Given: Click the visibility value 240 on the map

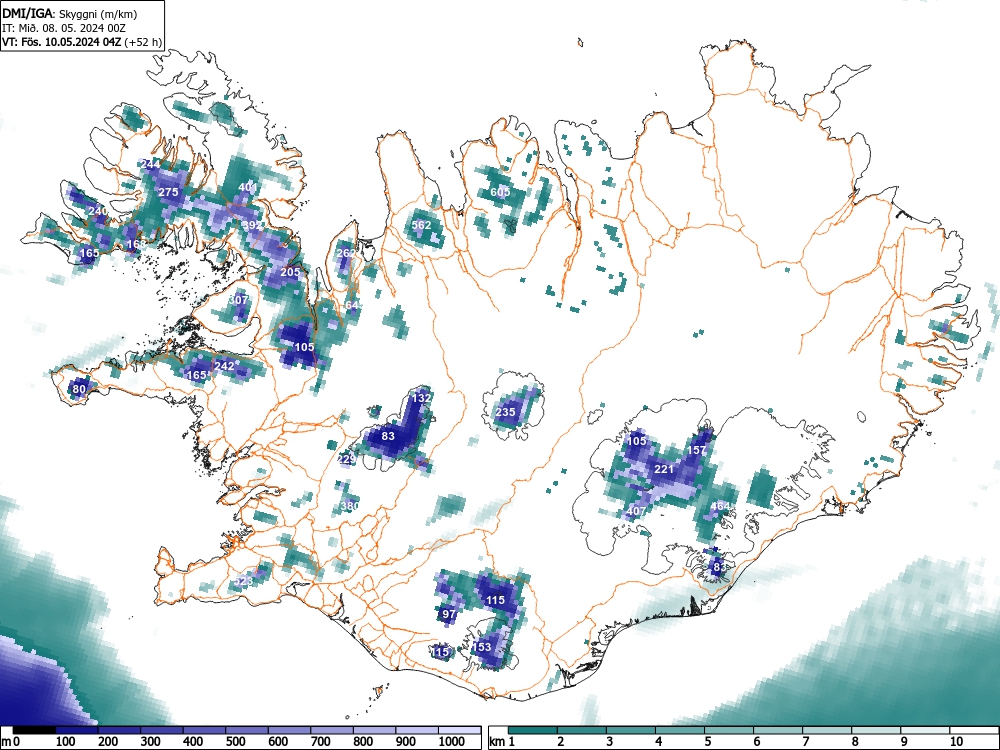Looking at the screenshot, I should coord(98,211).
